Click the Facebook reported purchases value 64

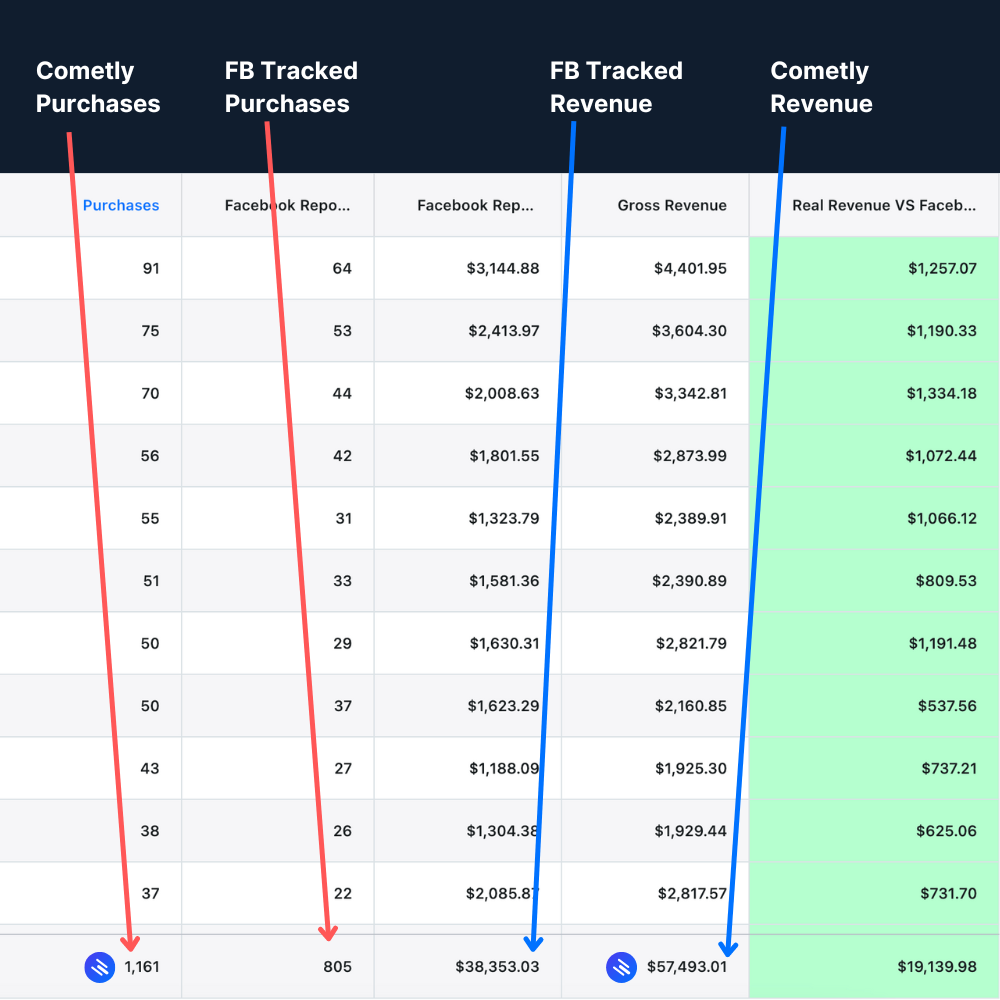tap(342, 268)
